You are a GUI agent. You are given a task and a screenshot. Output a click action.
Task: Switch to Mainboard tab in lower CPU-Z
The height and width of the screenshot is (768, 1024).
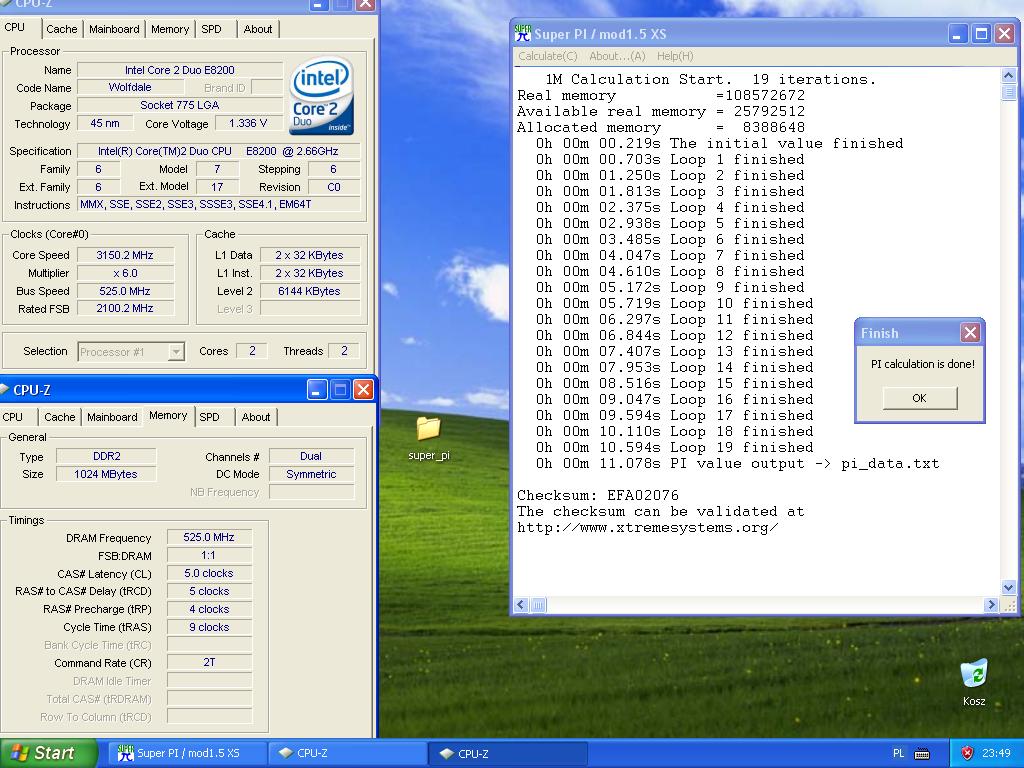coord(112,417)
